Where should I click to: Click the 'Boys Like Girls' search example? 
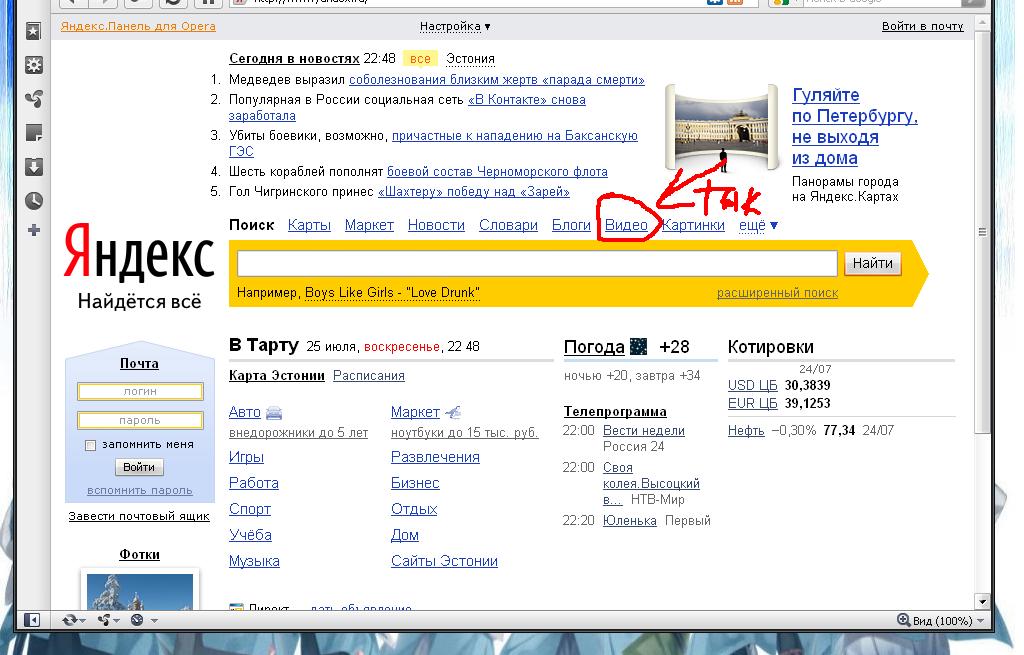[392, 293]
